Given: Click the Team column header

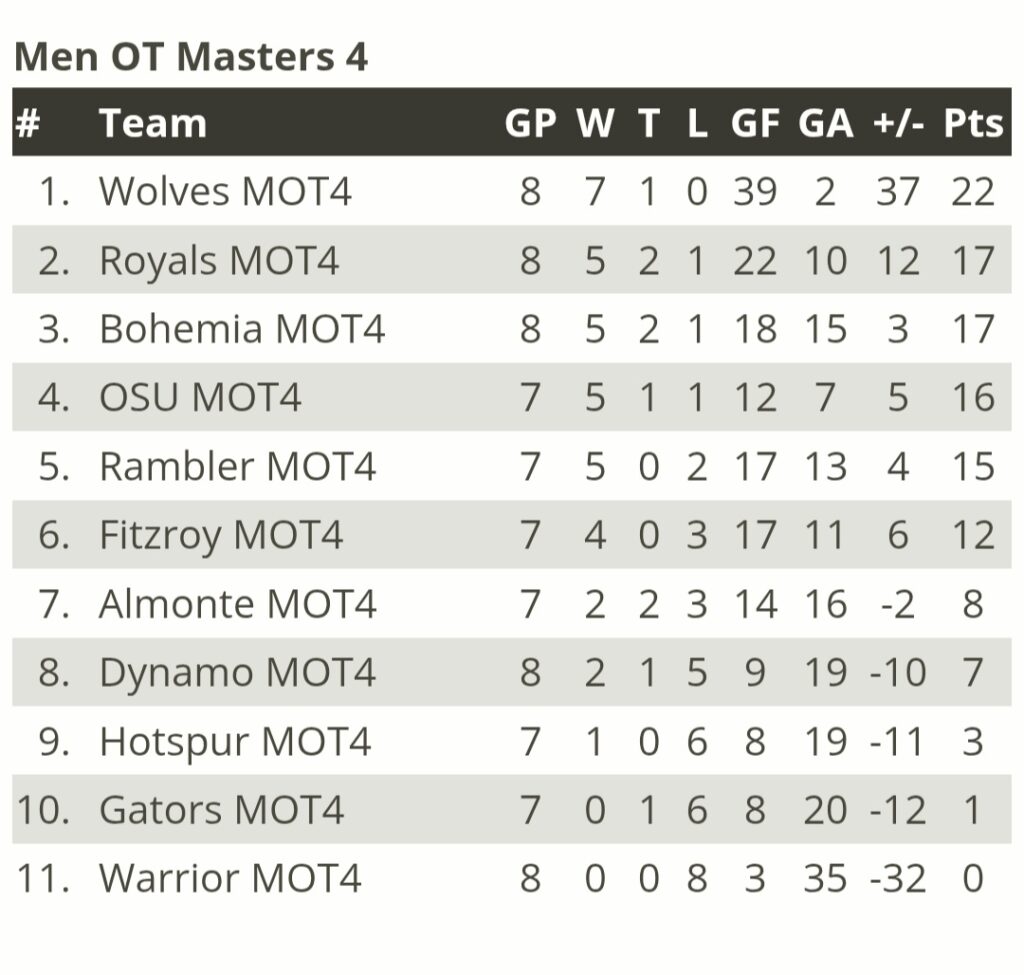Looking at the screenshot, I should 153,123.
